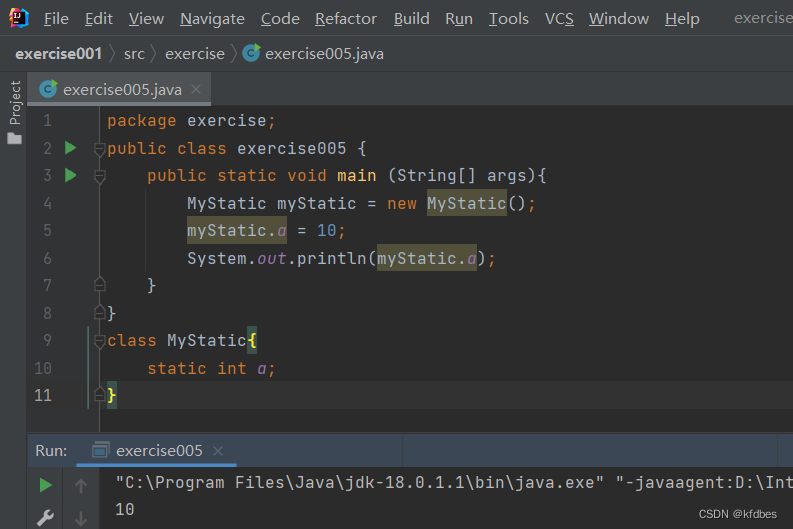The height and width of the screenshot is (529, 793).
Task: Open the Refactor menu
Action: point(346,19)
